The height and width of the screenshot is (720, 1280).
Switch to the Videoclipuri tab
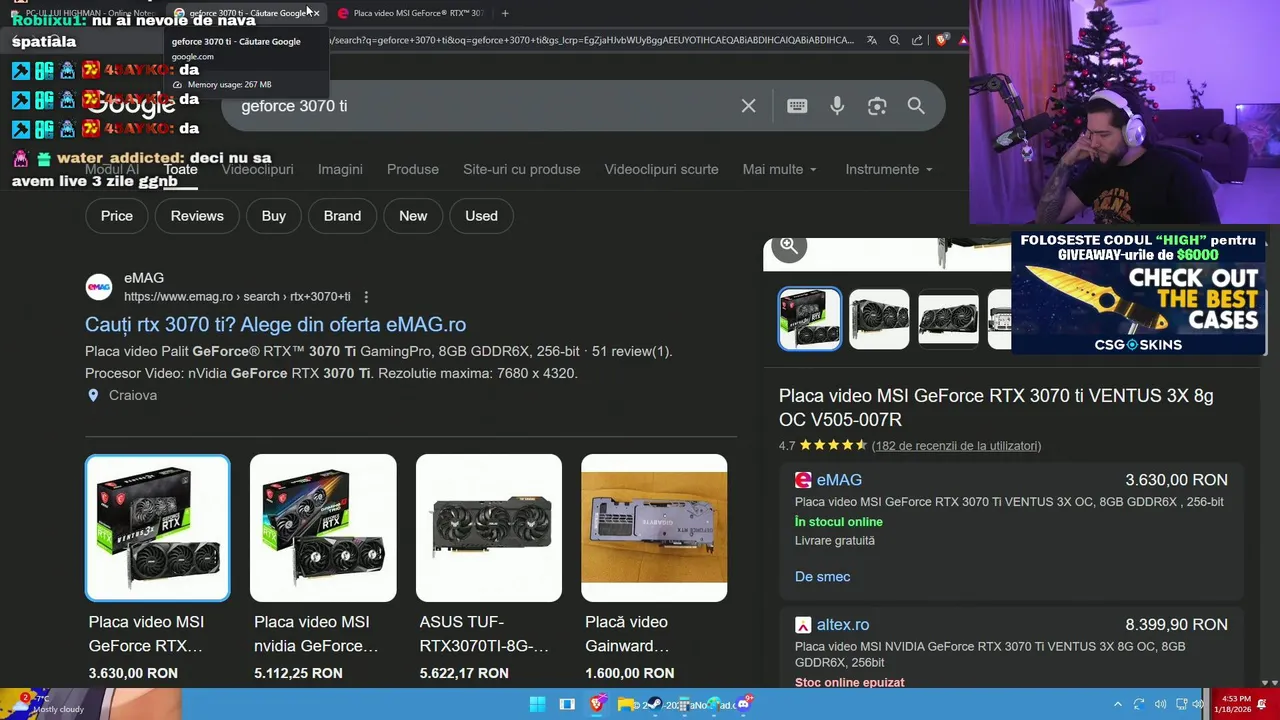tap(257, 169)
